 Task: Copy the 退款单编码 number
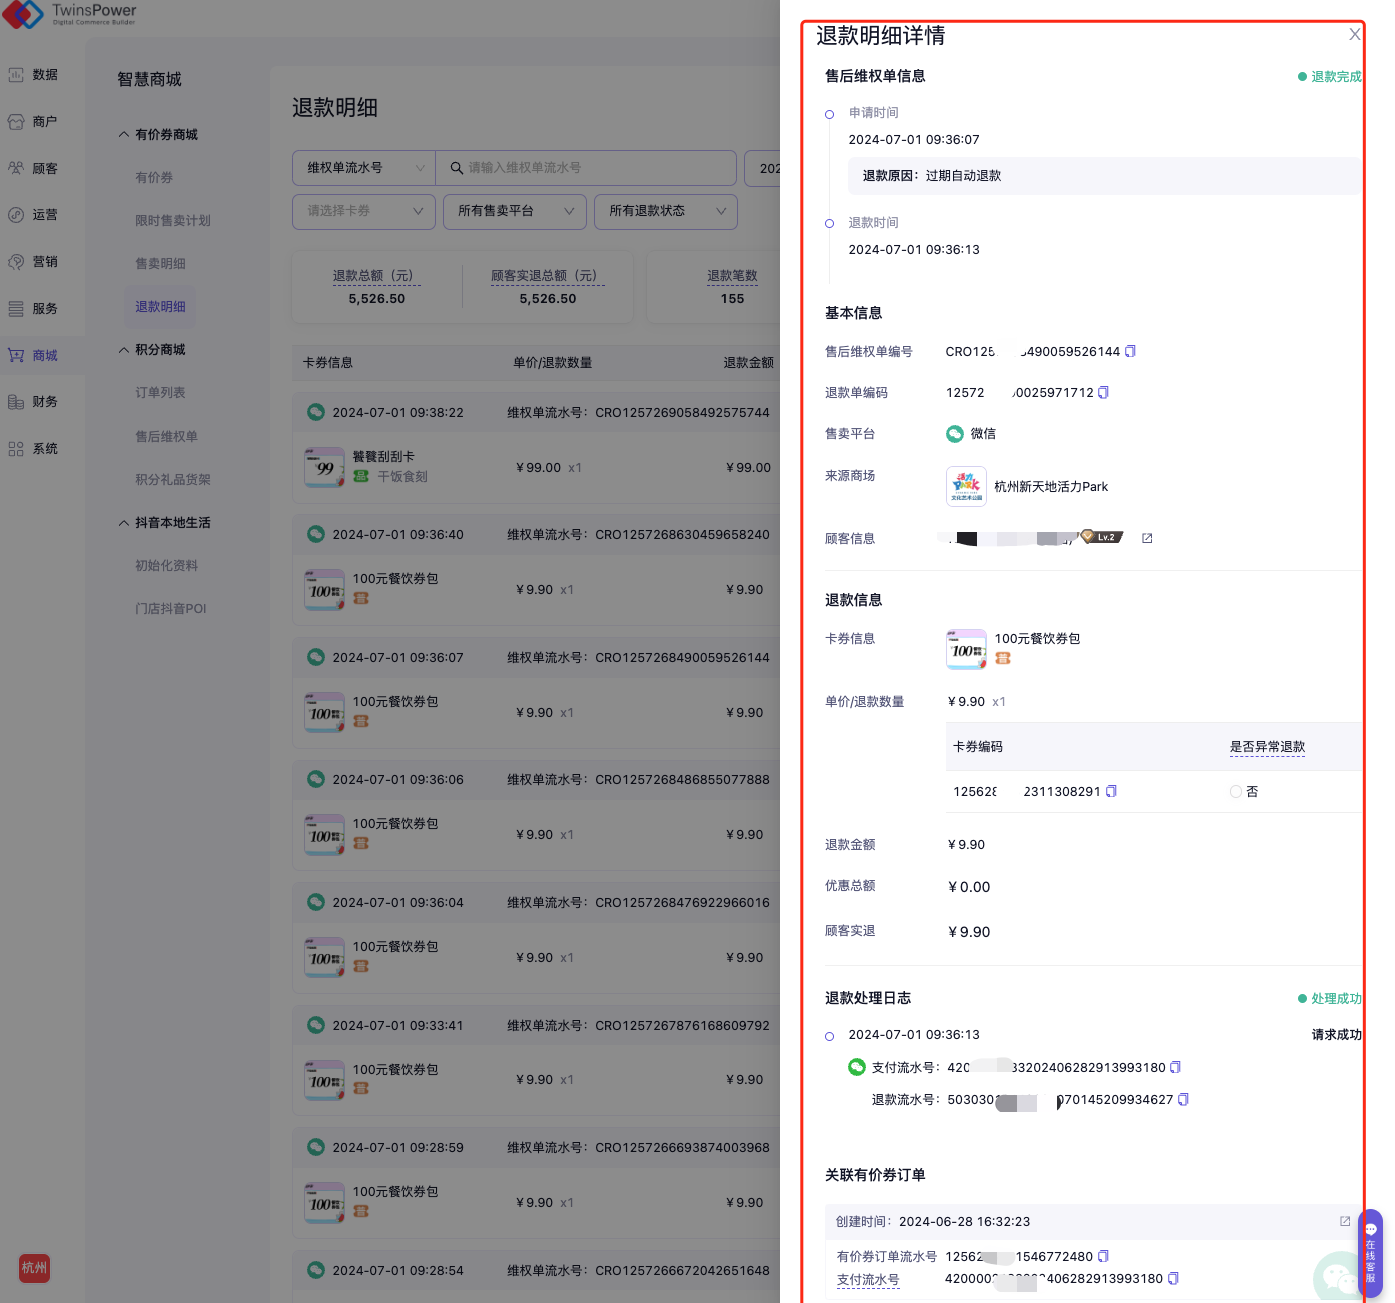click(1103, 393)
